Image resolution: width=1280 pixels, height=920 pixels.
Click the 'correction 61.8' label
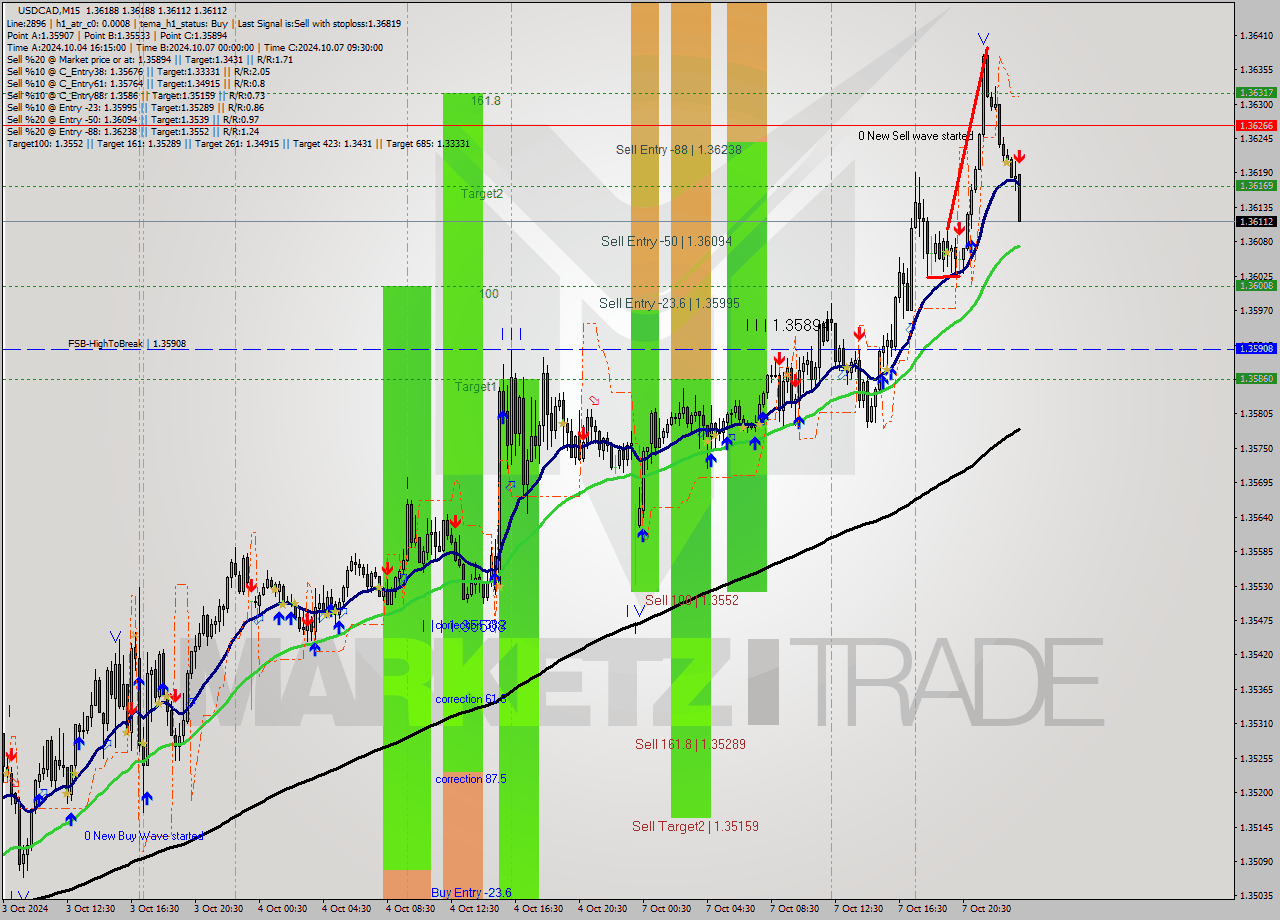(x=471, y=699)
